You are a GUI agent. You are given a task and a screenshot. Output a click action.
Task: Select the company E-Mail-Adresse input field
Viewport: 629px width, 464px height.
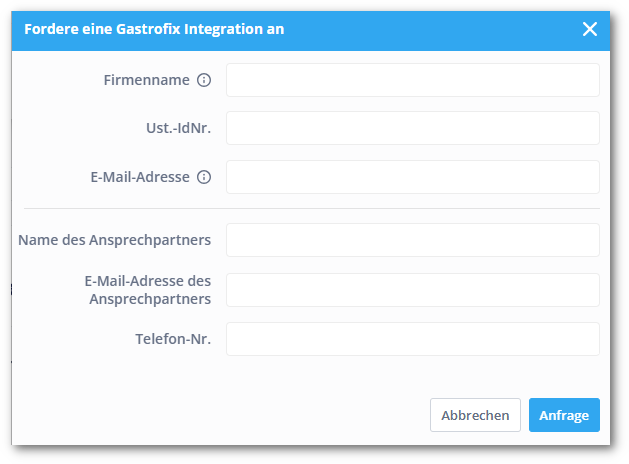click(412, 177)
